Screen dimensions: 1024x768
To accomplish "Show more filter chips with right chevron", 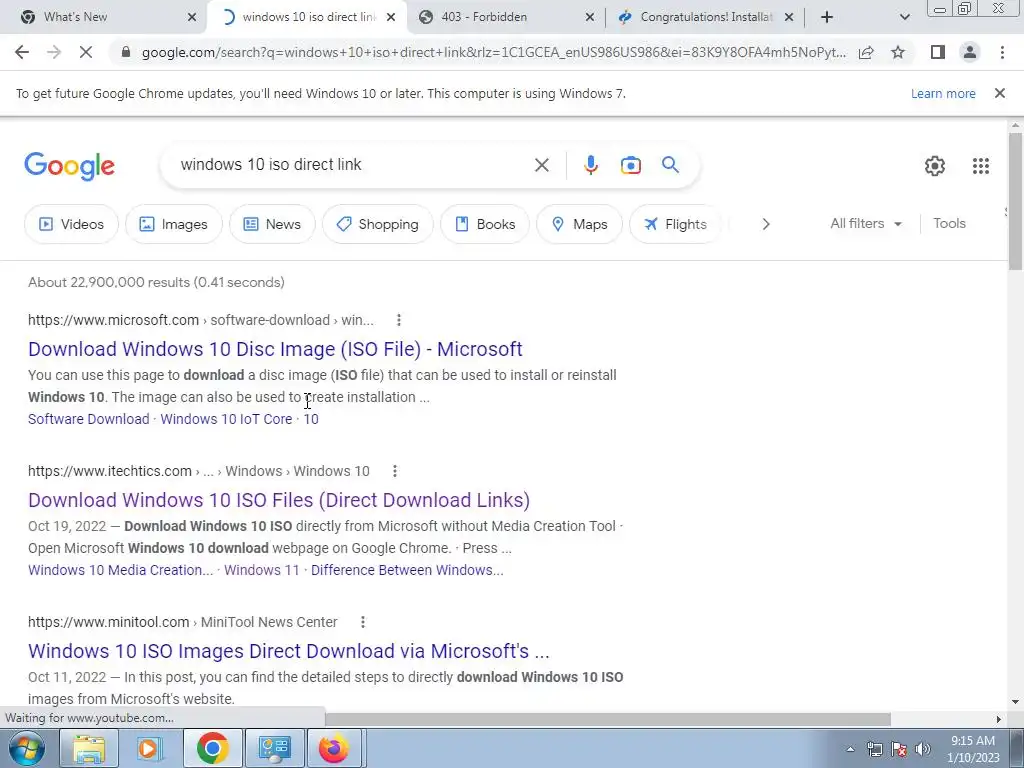I will coord(765,224).
